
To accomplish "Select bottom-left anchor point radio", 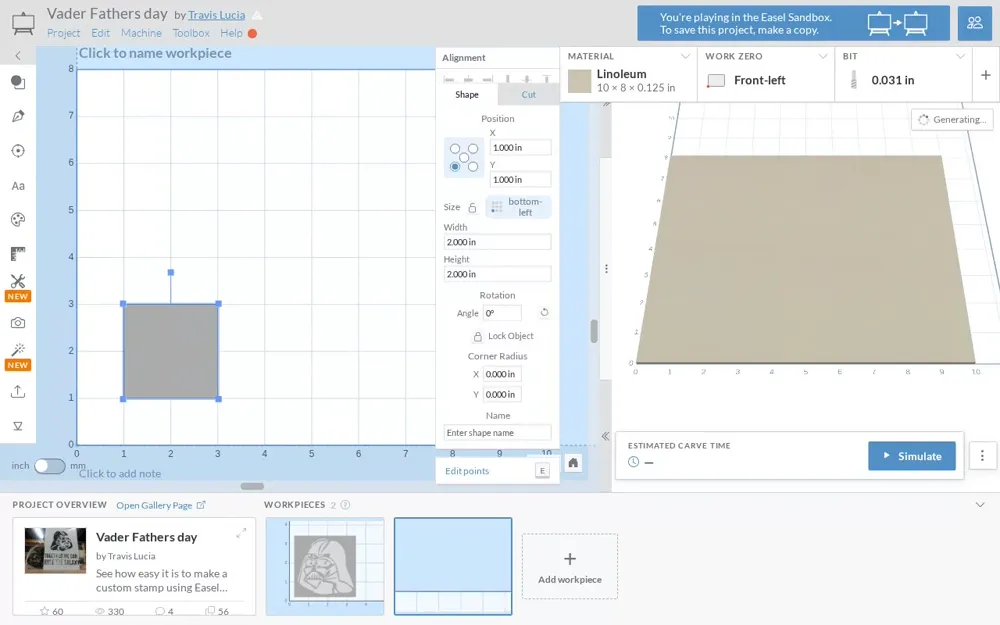I will coord(455,166).
